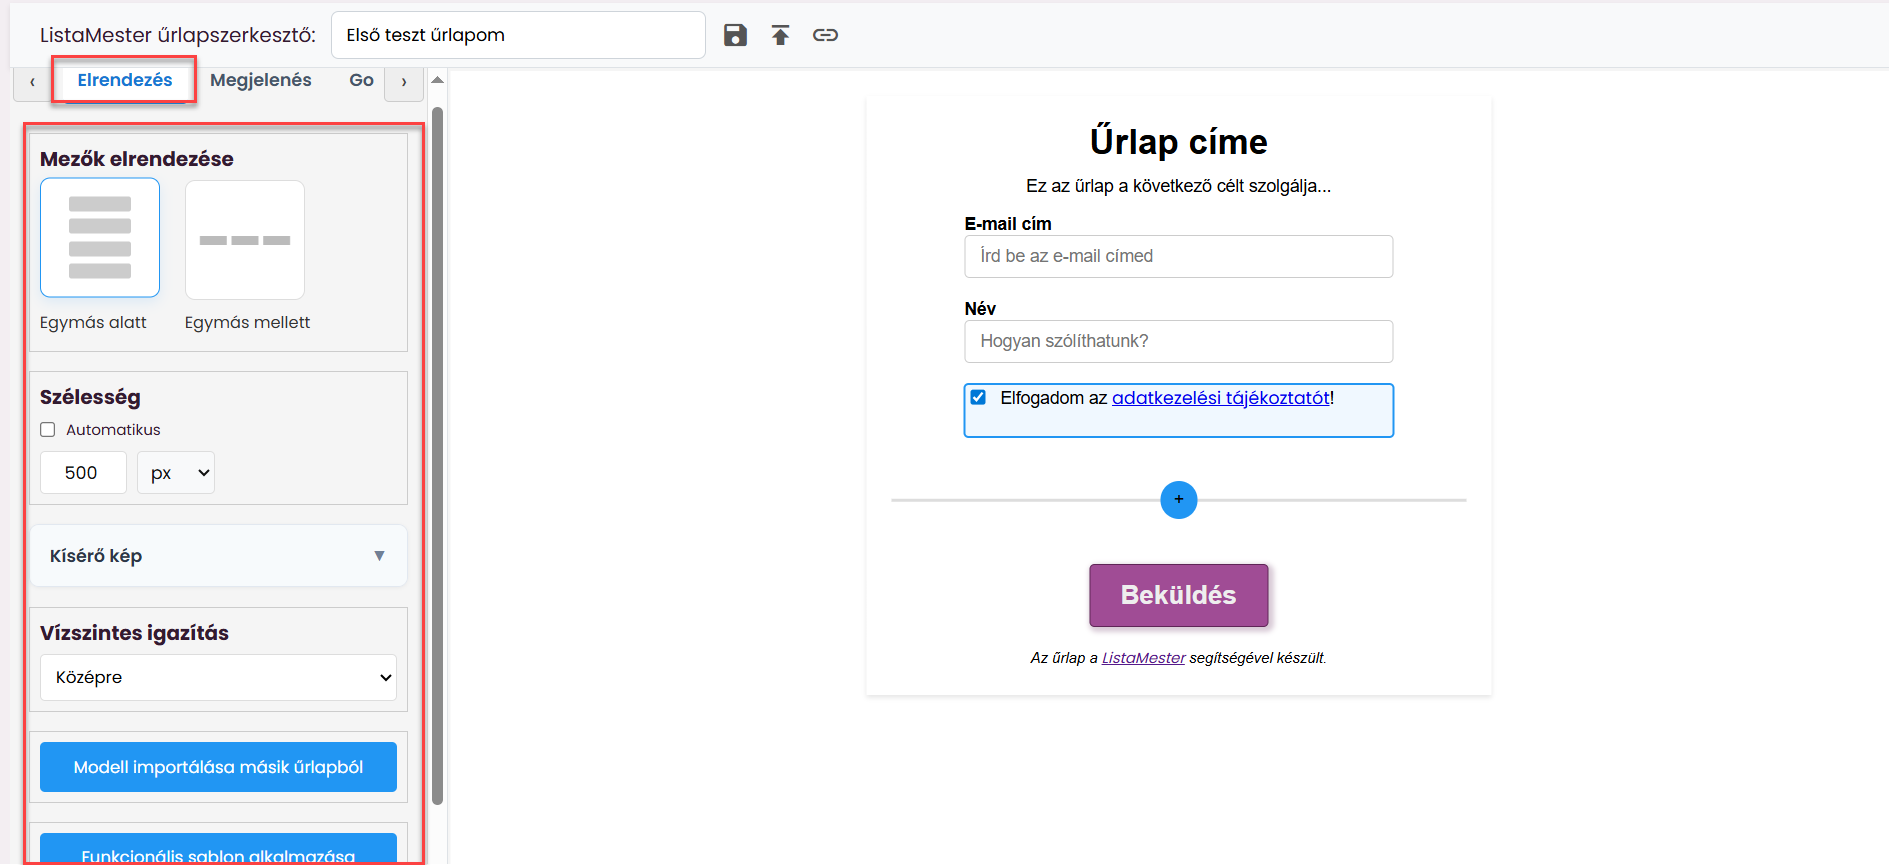Open the Vízszintes igazítás Középre dropdown

pyautogui.click(x=218, y=677)
